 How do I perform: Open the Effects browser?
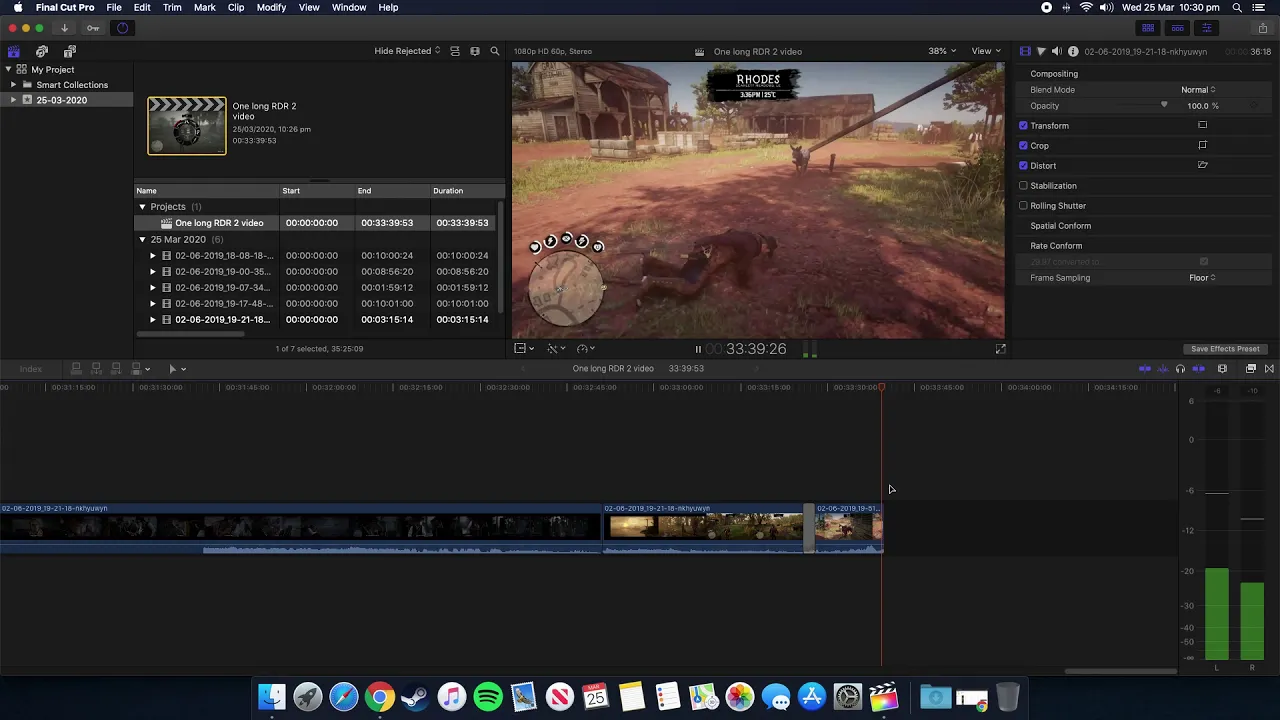tap(1251, 369)
